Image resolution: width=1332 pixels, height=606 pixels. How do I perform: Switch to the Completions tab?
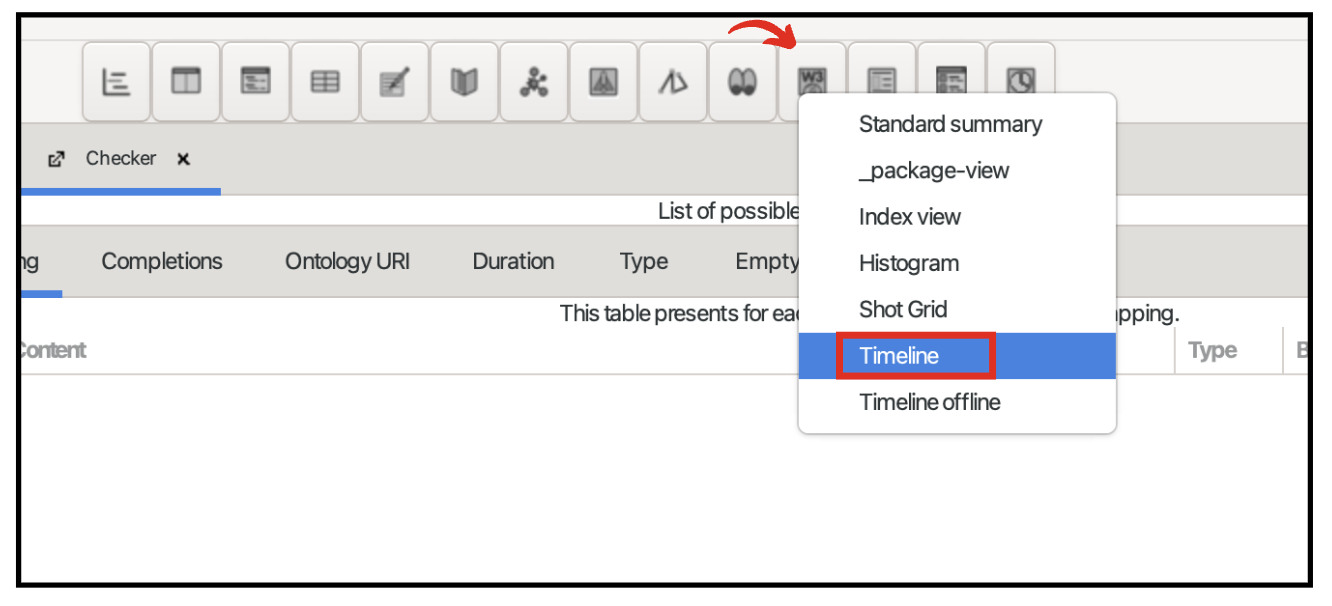point(162,262)
